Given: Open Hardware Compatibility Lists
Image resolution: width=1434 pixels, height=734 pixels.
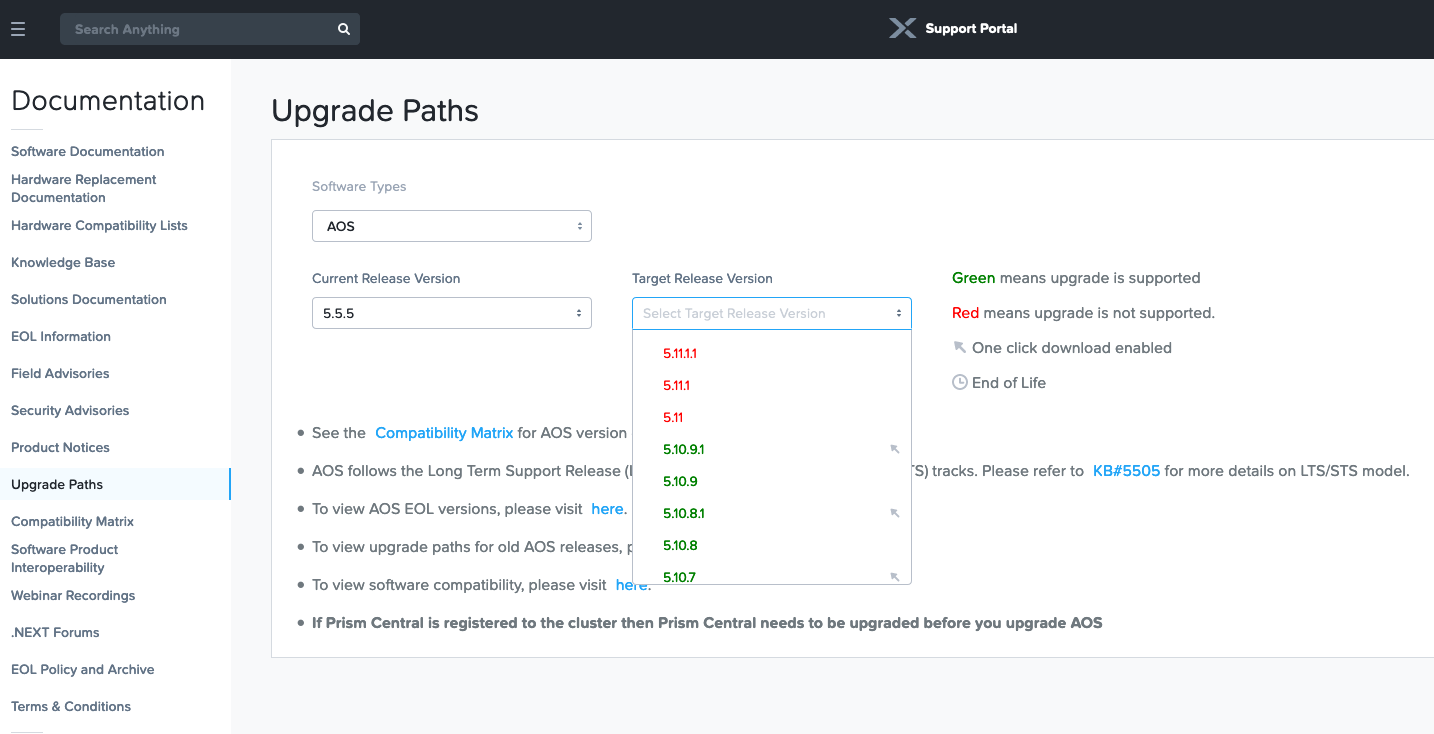Looking at the screenshot, I should (99, 226).
